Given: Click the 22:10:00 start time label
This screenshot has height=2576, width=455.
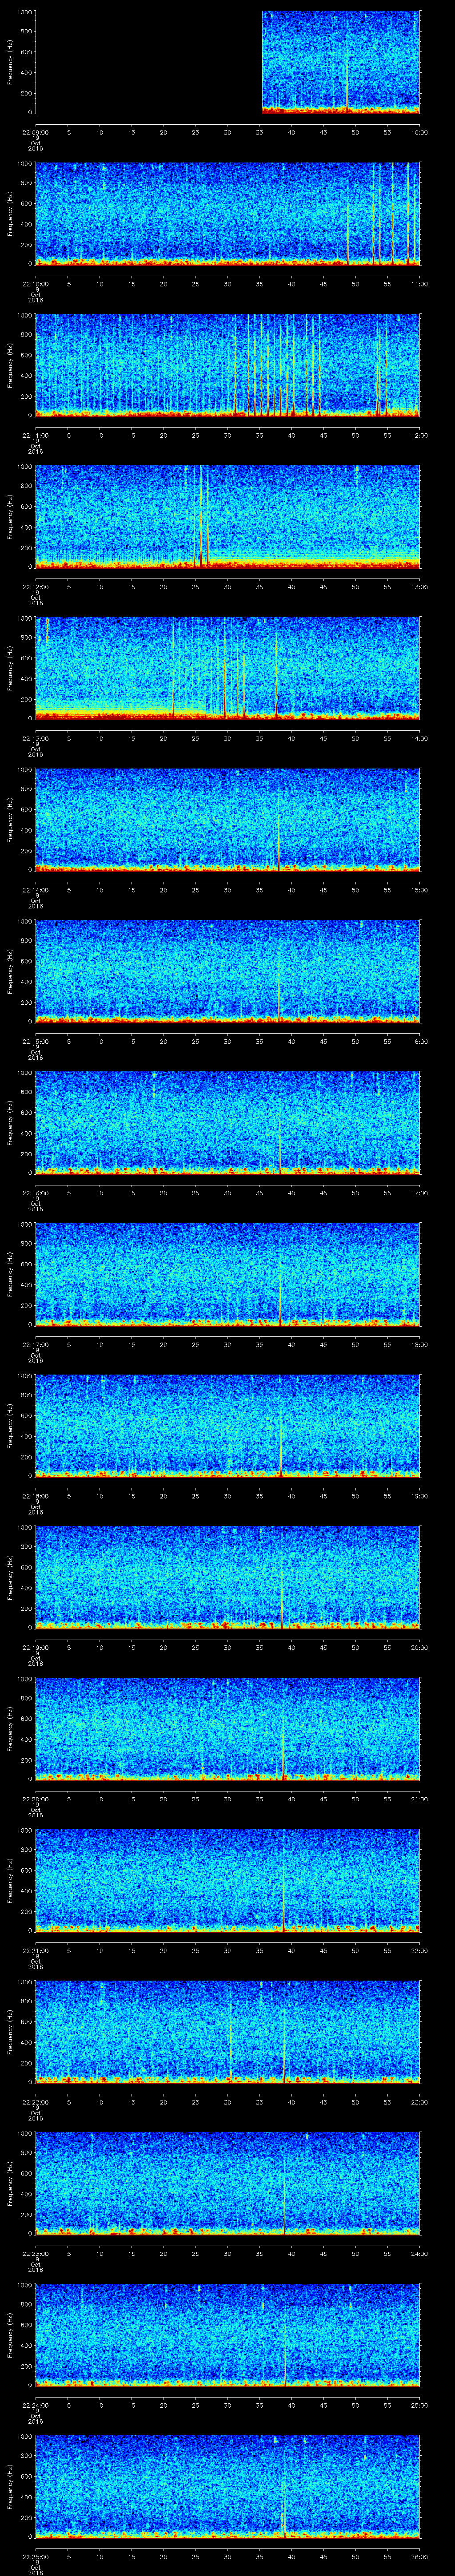Looking at the screenshot, I should click(x=36, y=284).
